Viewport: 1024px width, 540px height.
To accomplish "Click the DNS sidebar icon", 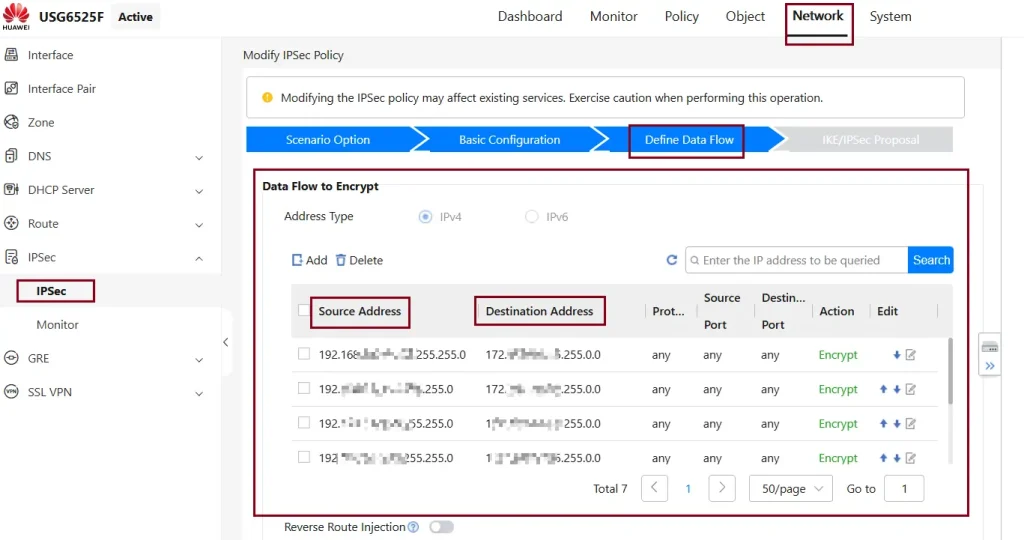I will pyautogui.click(x=11, y=156).
